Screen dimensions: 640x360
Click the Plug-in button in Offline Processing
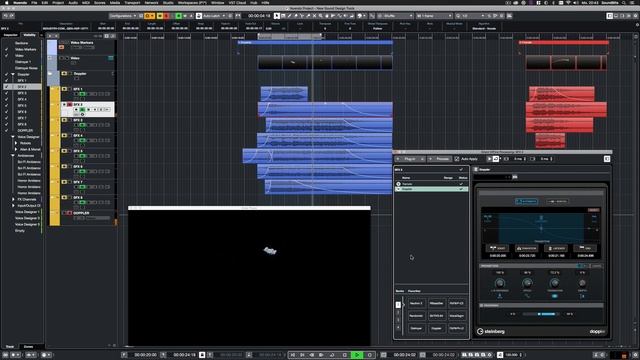[x=410, y=159]
